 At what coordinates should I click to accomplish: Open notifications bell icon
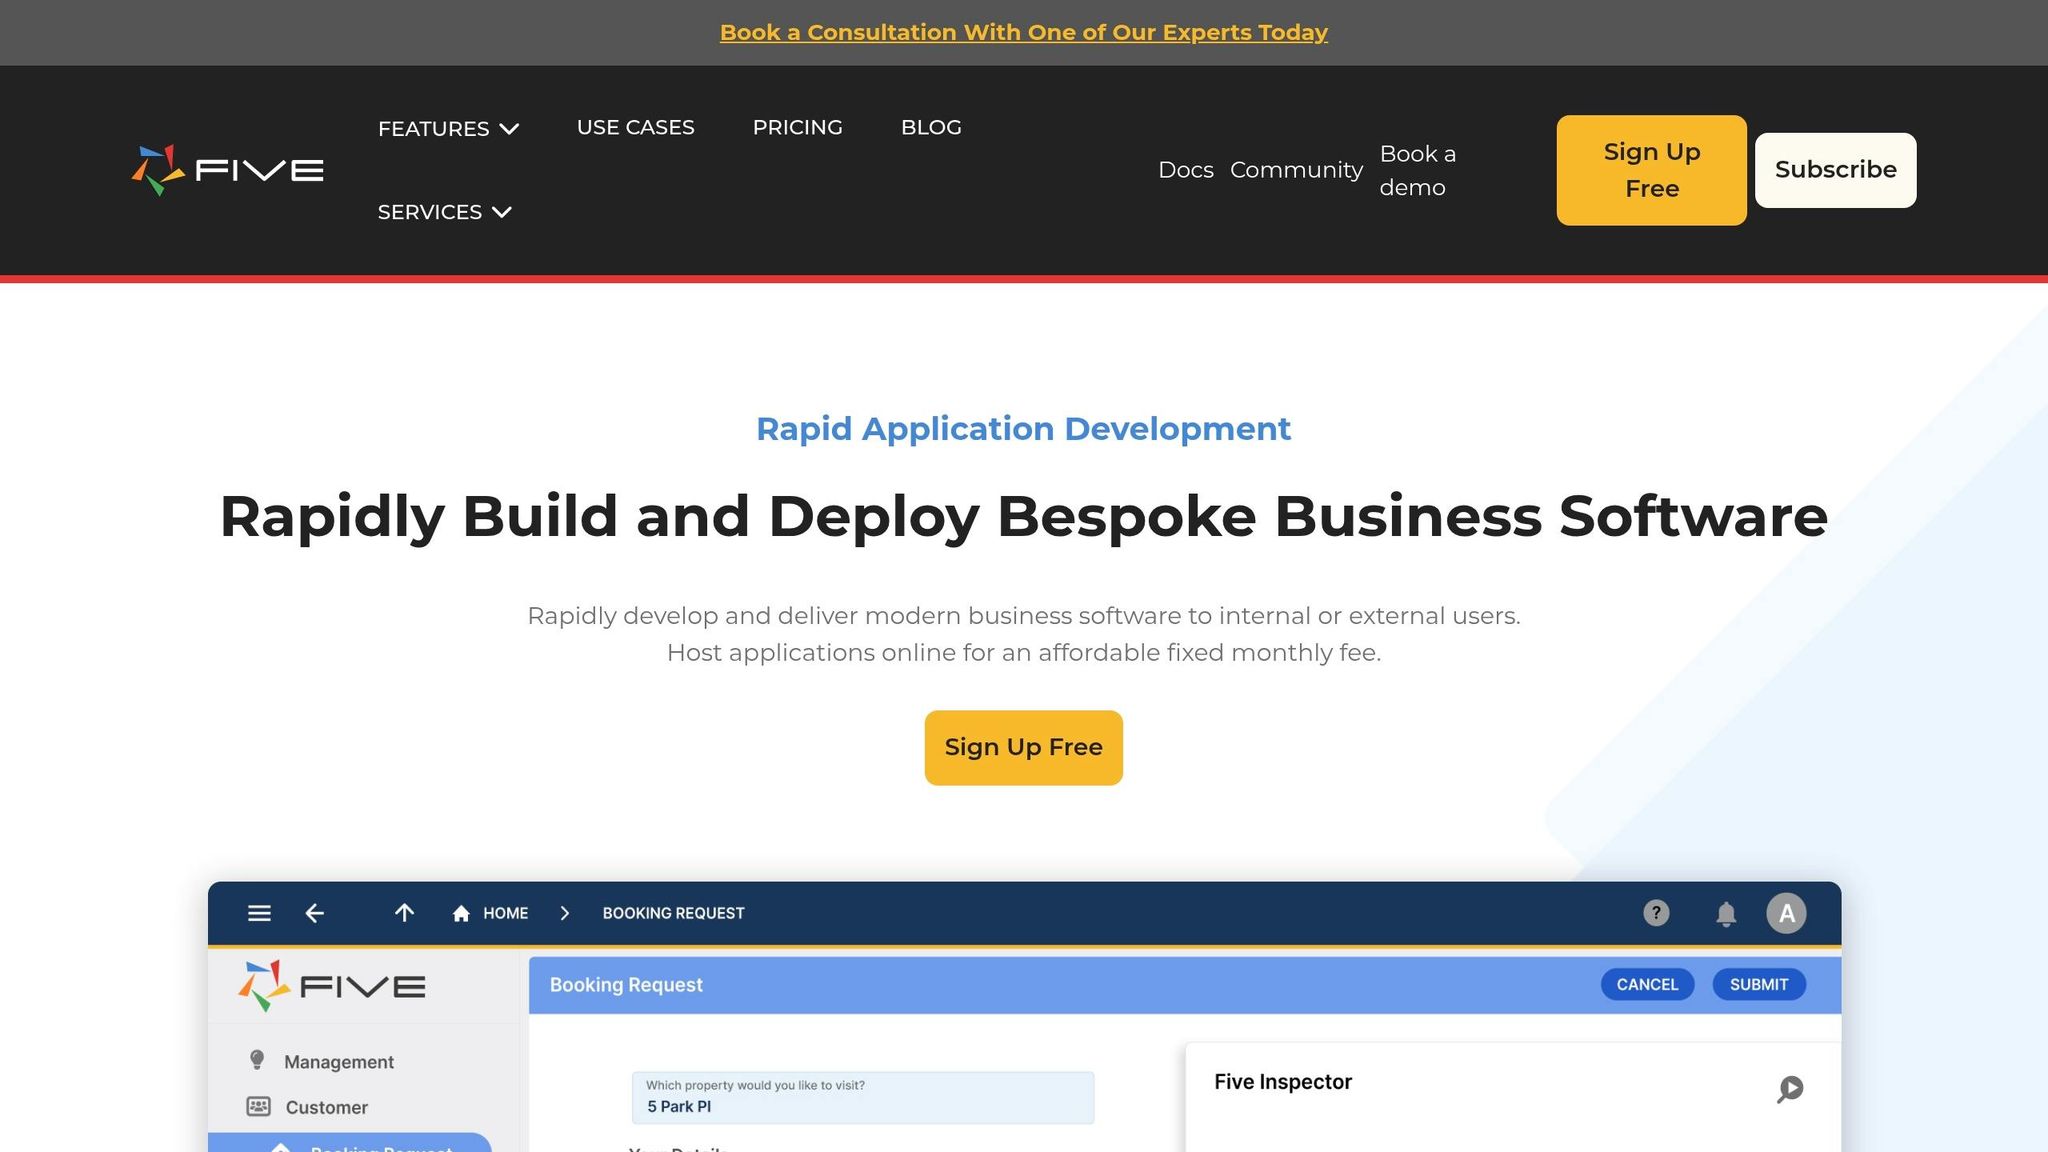coord(1726,914)
